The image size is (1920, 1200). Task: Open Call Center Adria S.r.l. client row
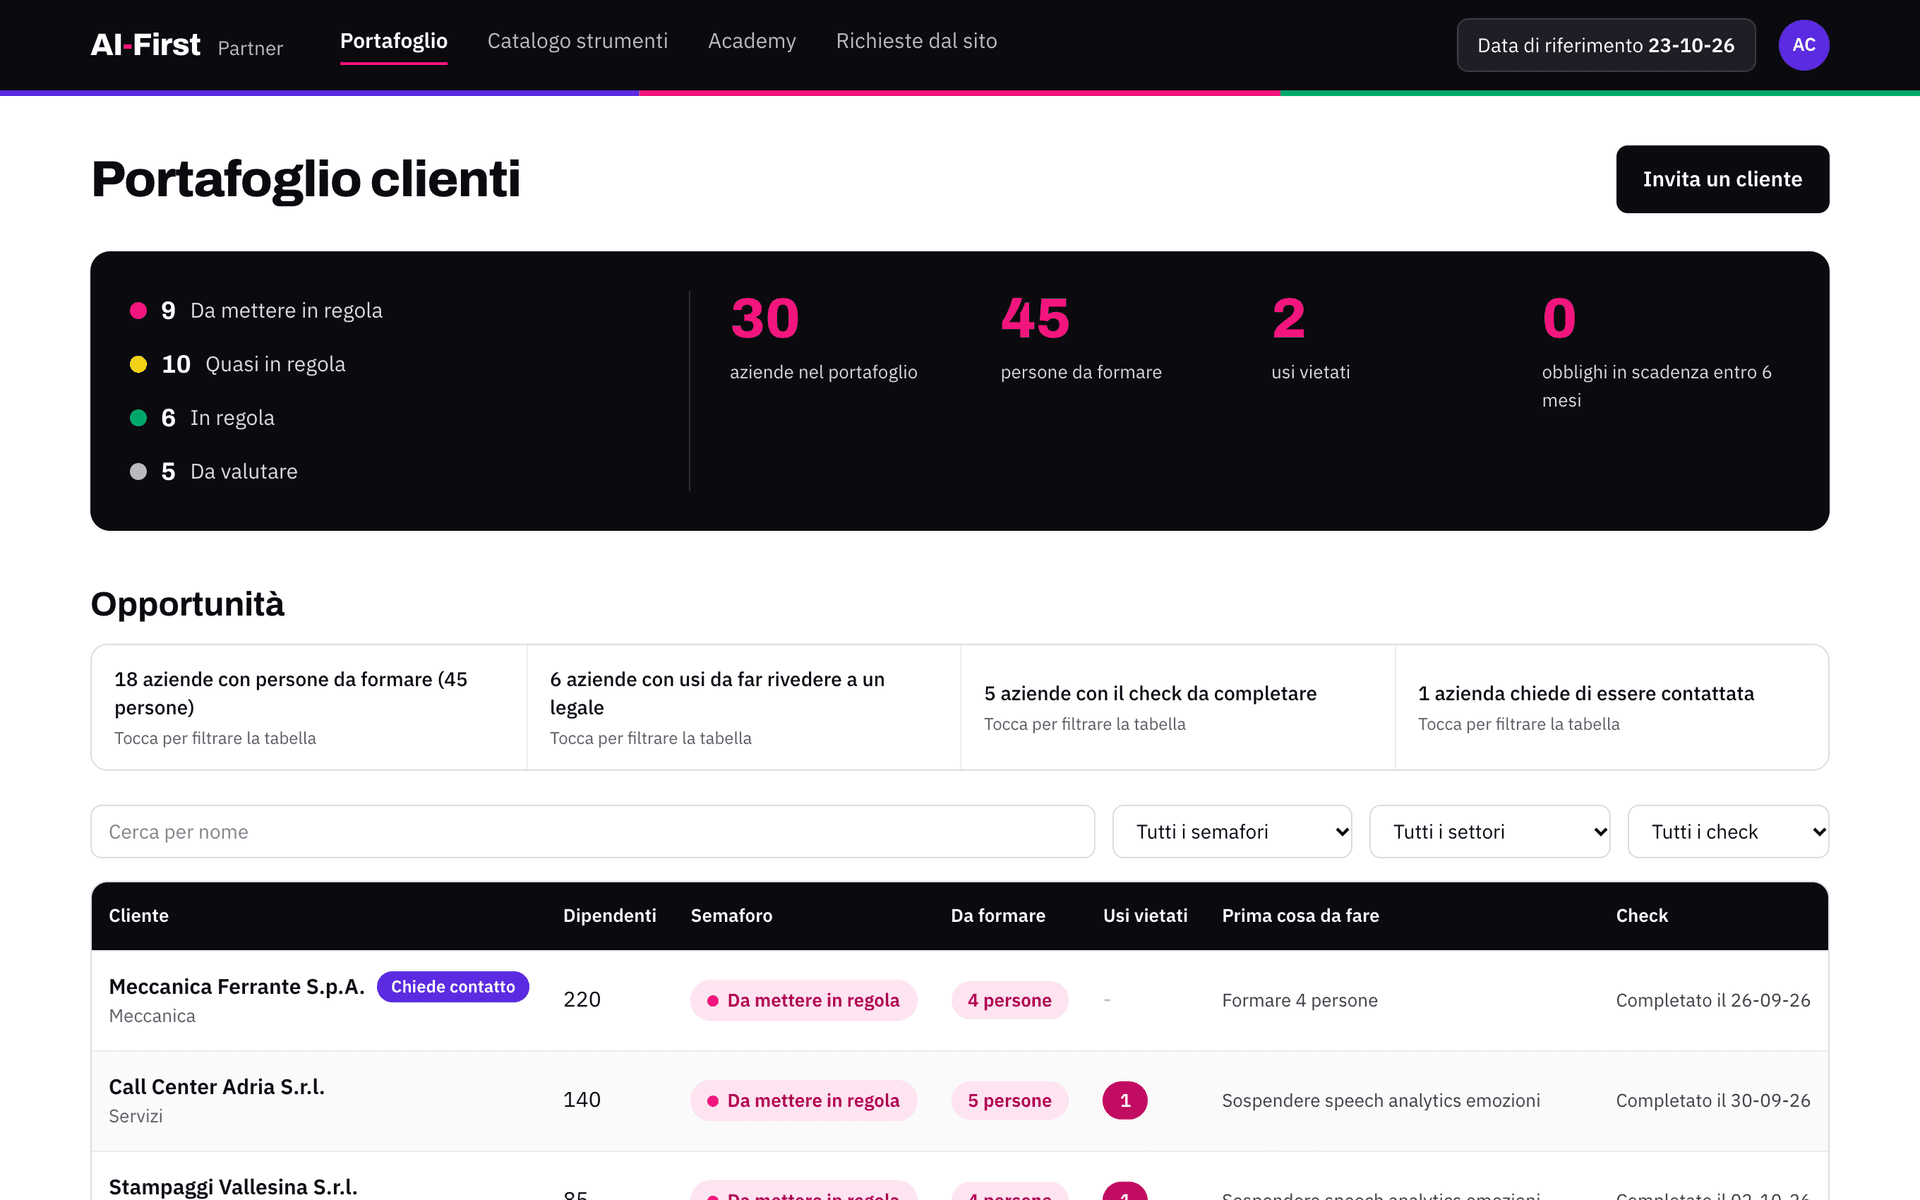point(960,1100)
